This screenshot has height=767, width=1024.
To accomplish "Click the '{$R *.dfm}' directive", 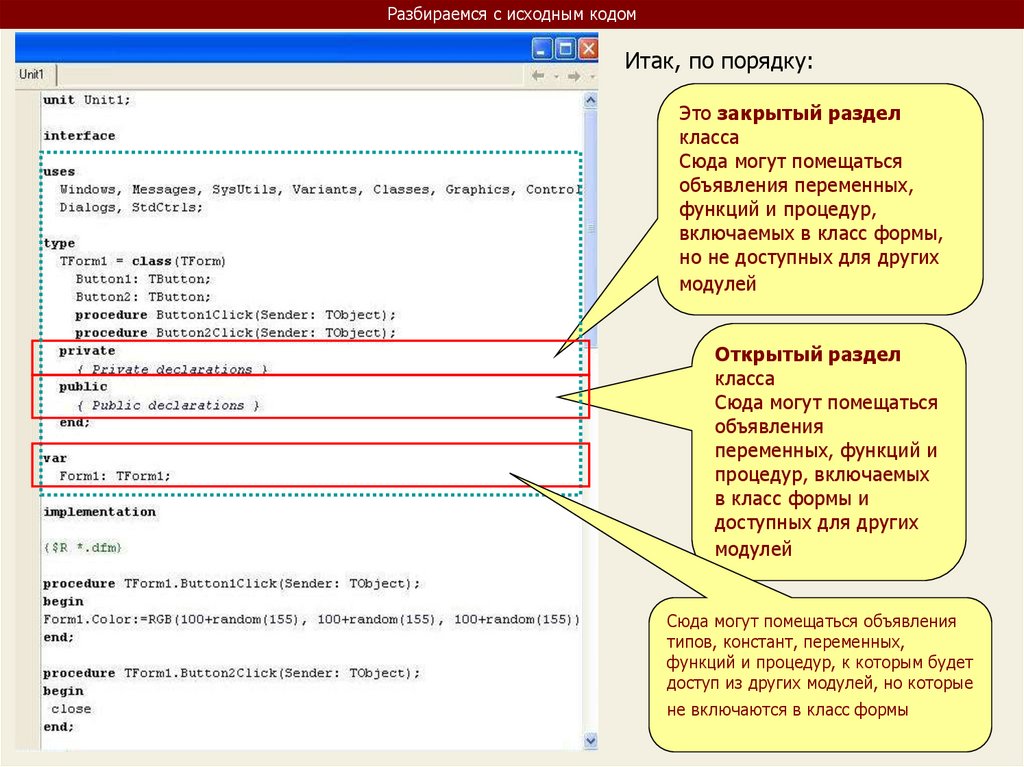I will tap(83, 547).
